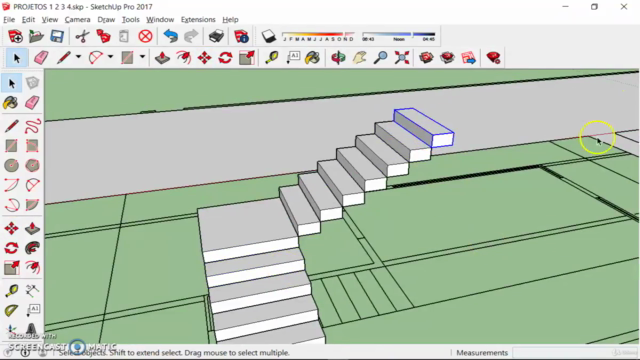Undo the last action with blue arrow
The width and height of the screenshot is (640, 360).
click(170, 36)
